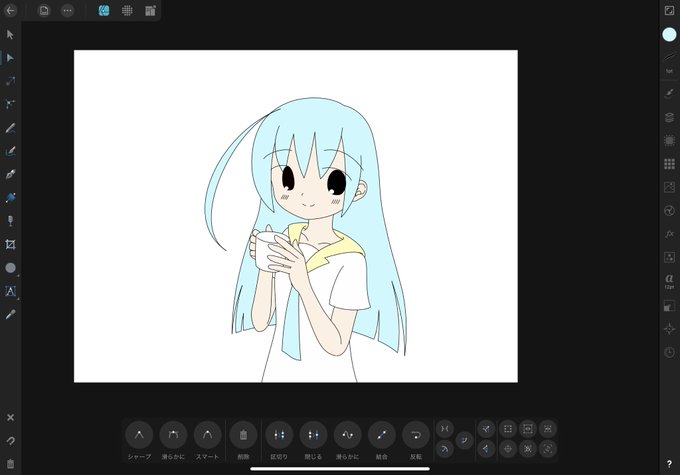The width and height of the screenshot is (680, 475).
Task: Open the History clock studio icon
Action: tap(669, 352)
